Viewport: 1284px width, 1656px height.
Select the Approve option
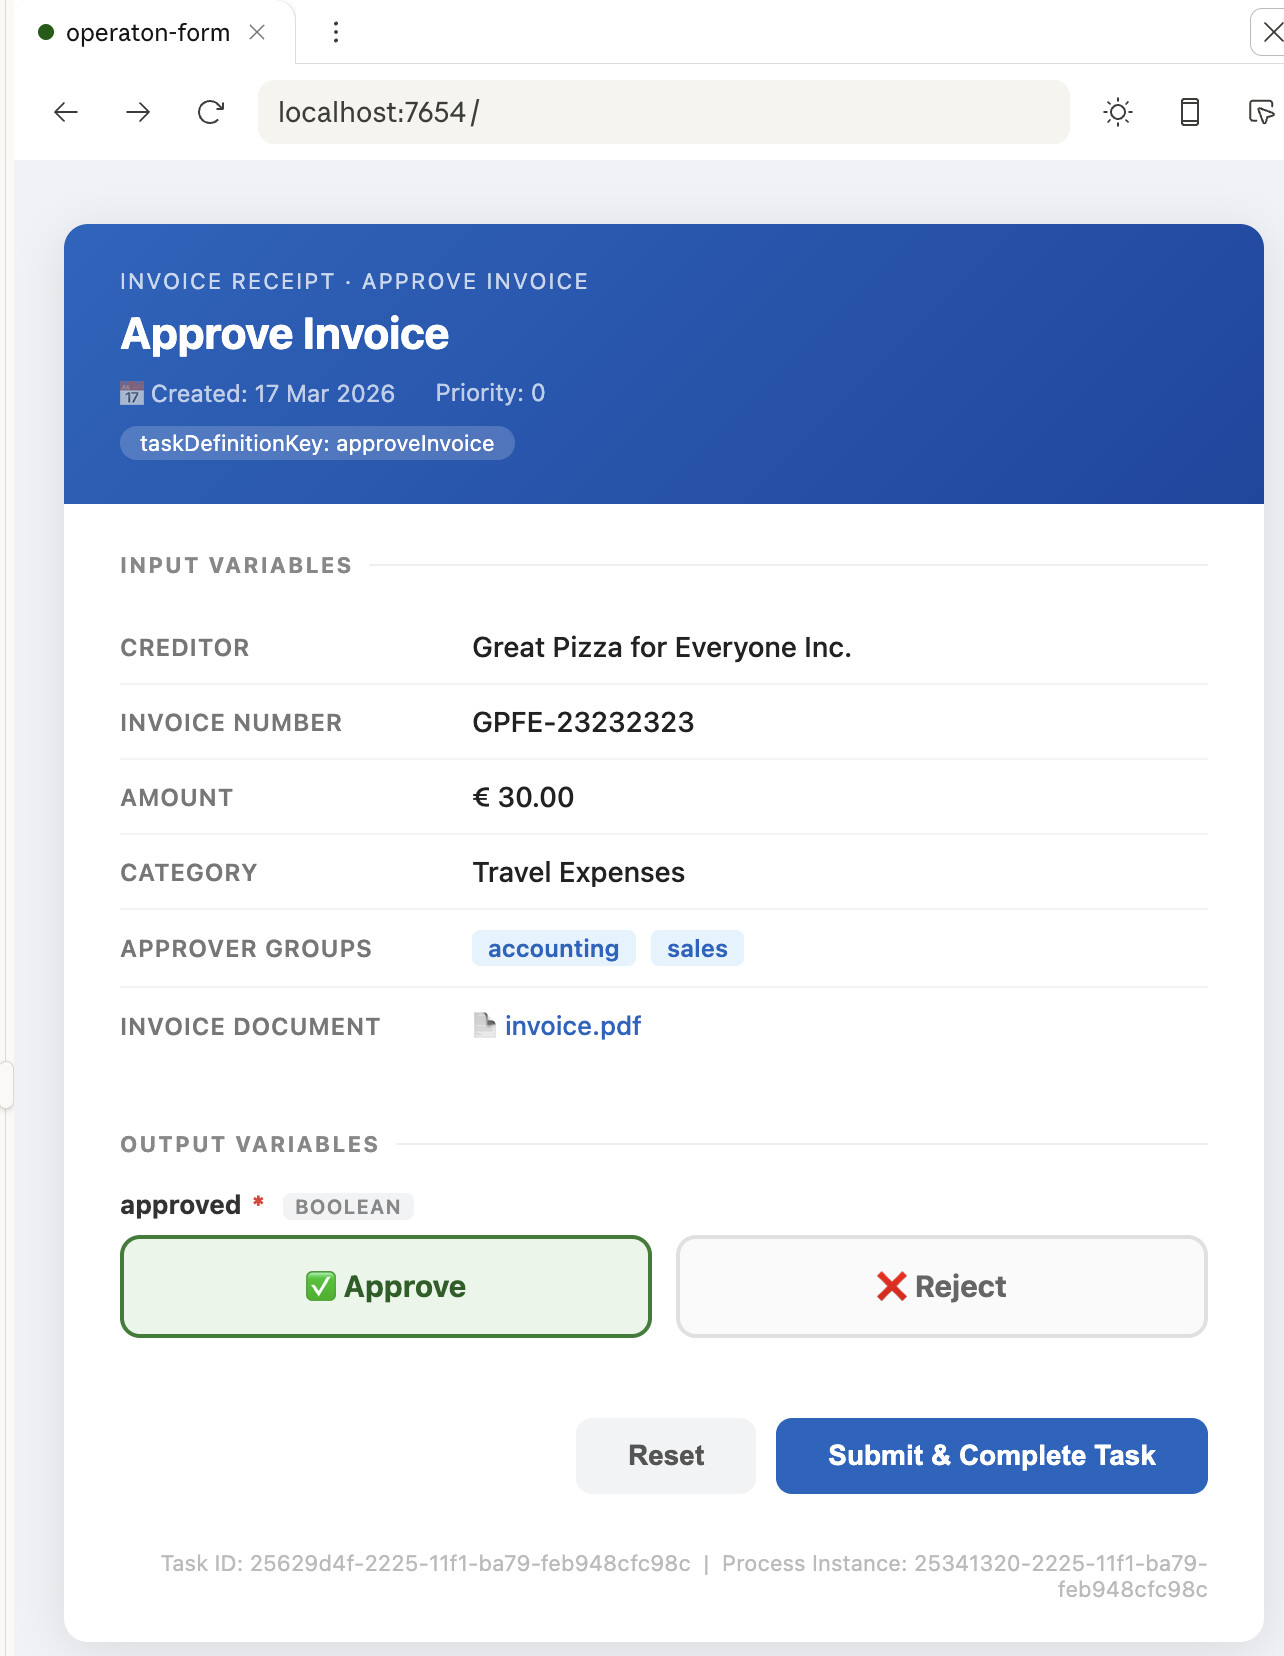386,1286
